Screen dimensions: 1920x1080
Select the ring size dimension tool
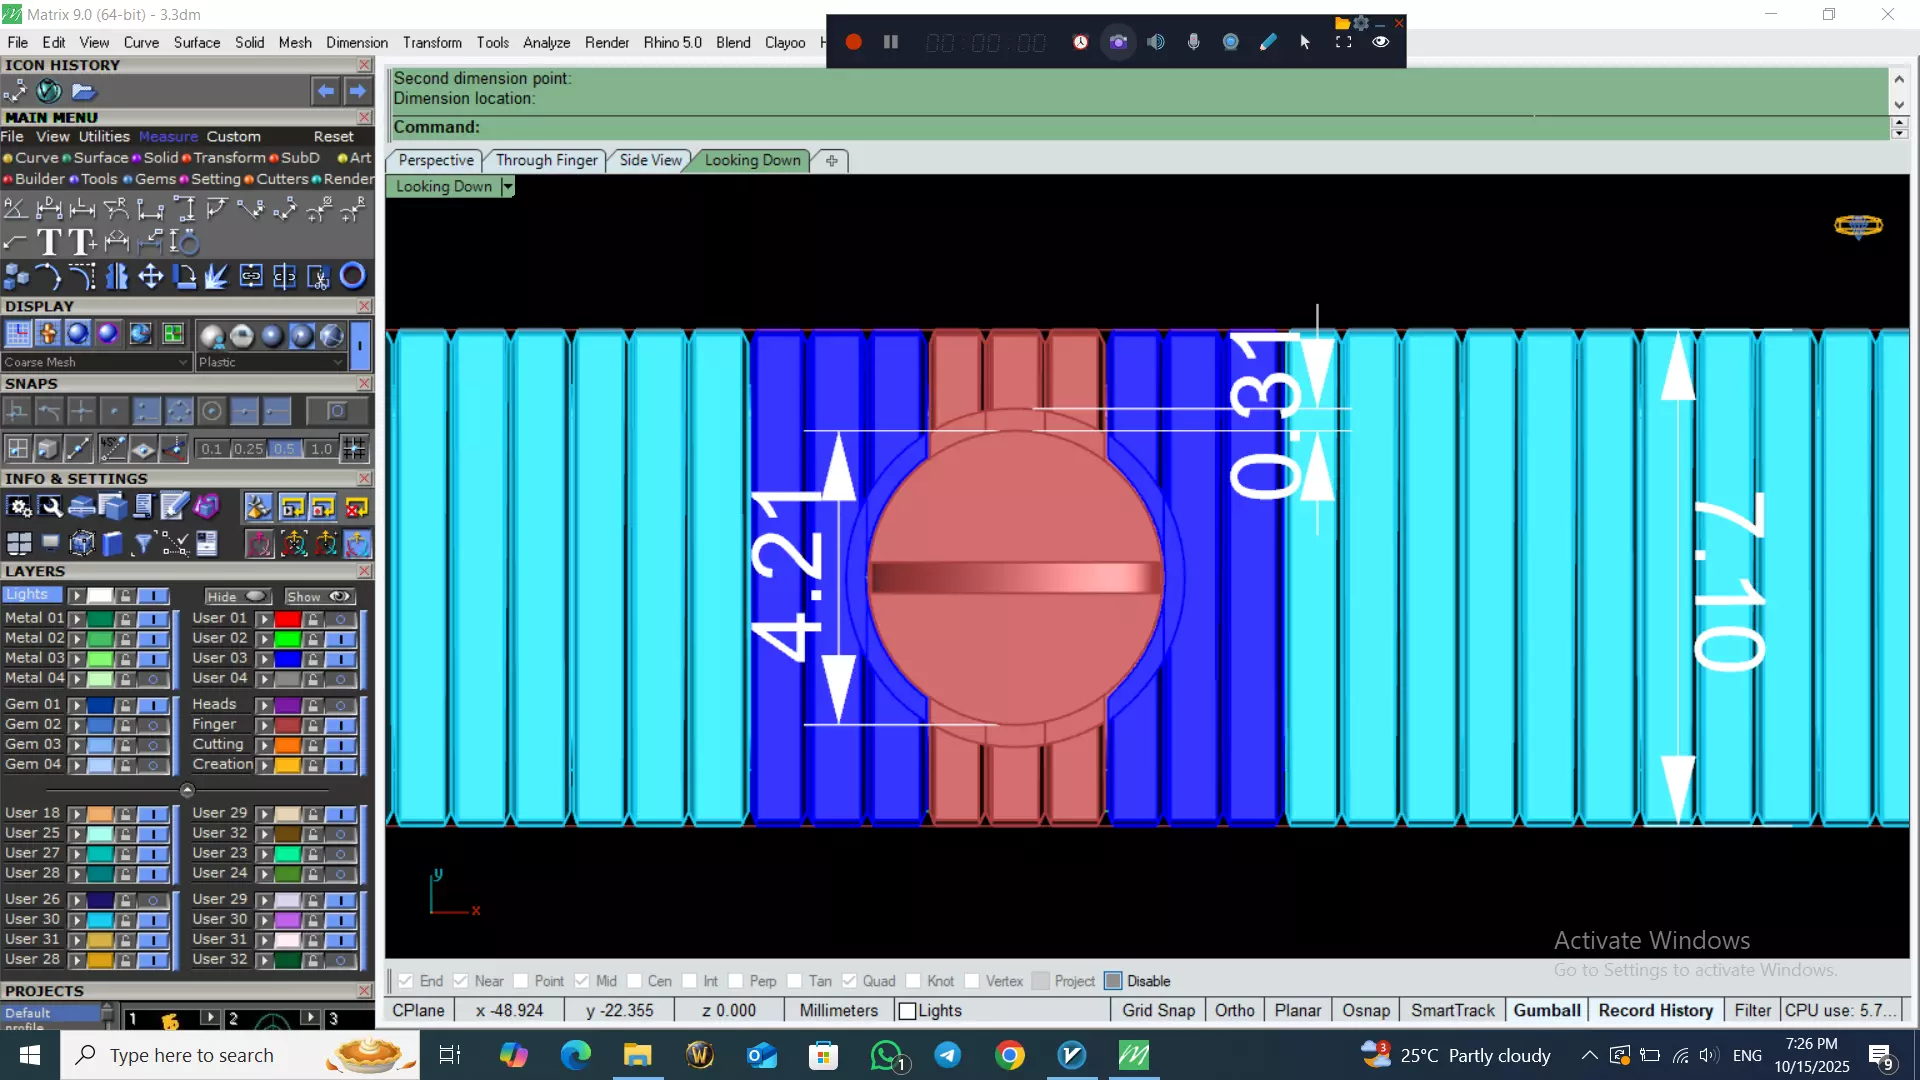tap(184, 242)
